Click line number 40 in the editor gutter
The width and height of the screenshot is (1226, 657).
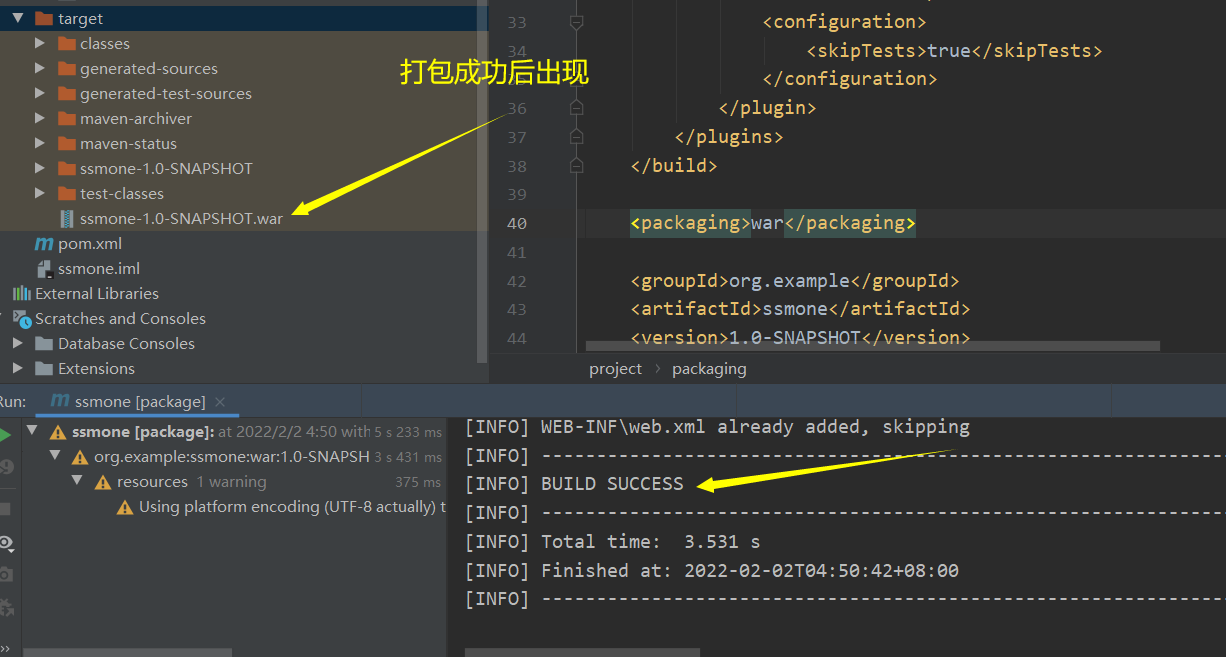point(517,223)
